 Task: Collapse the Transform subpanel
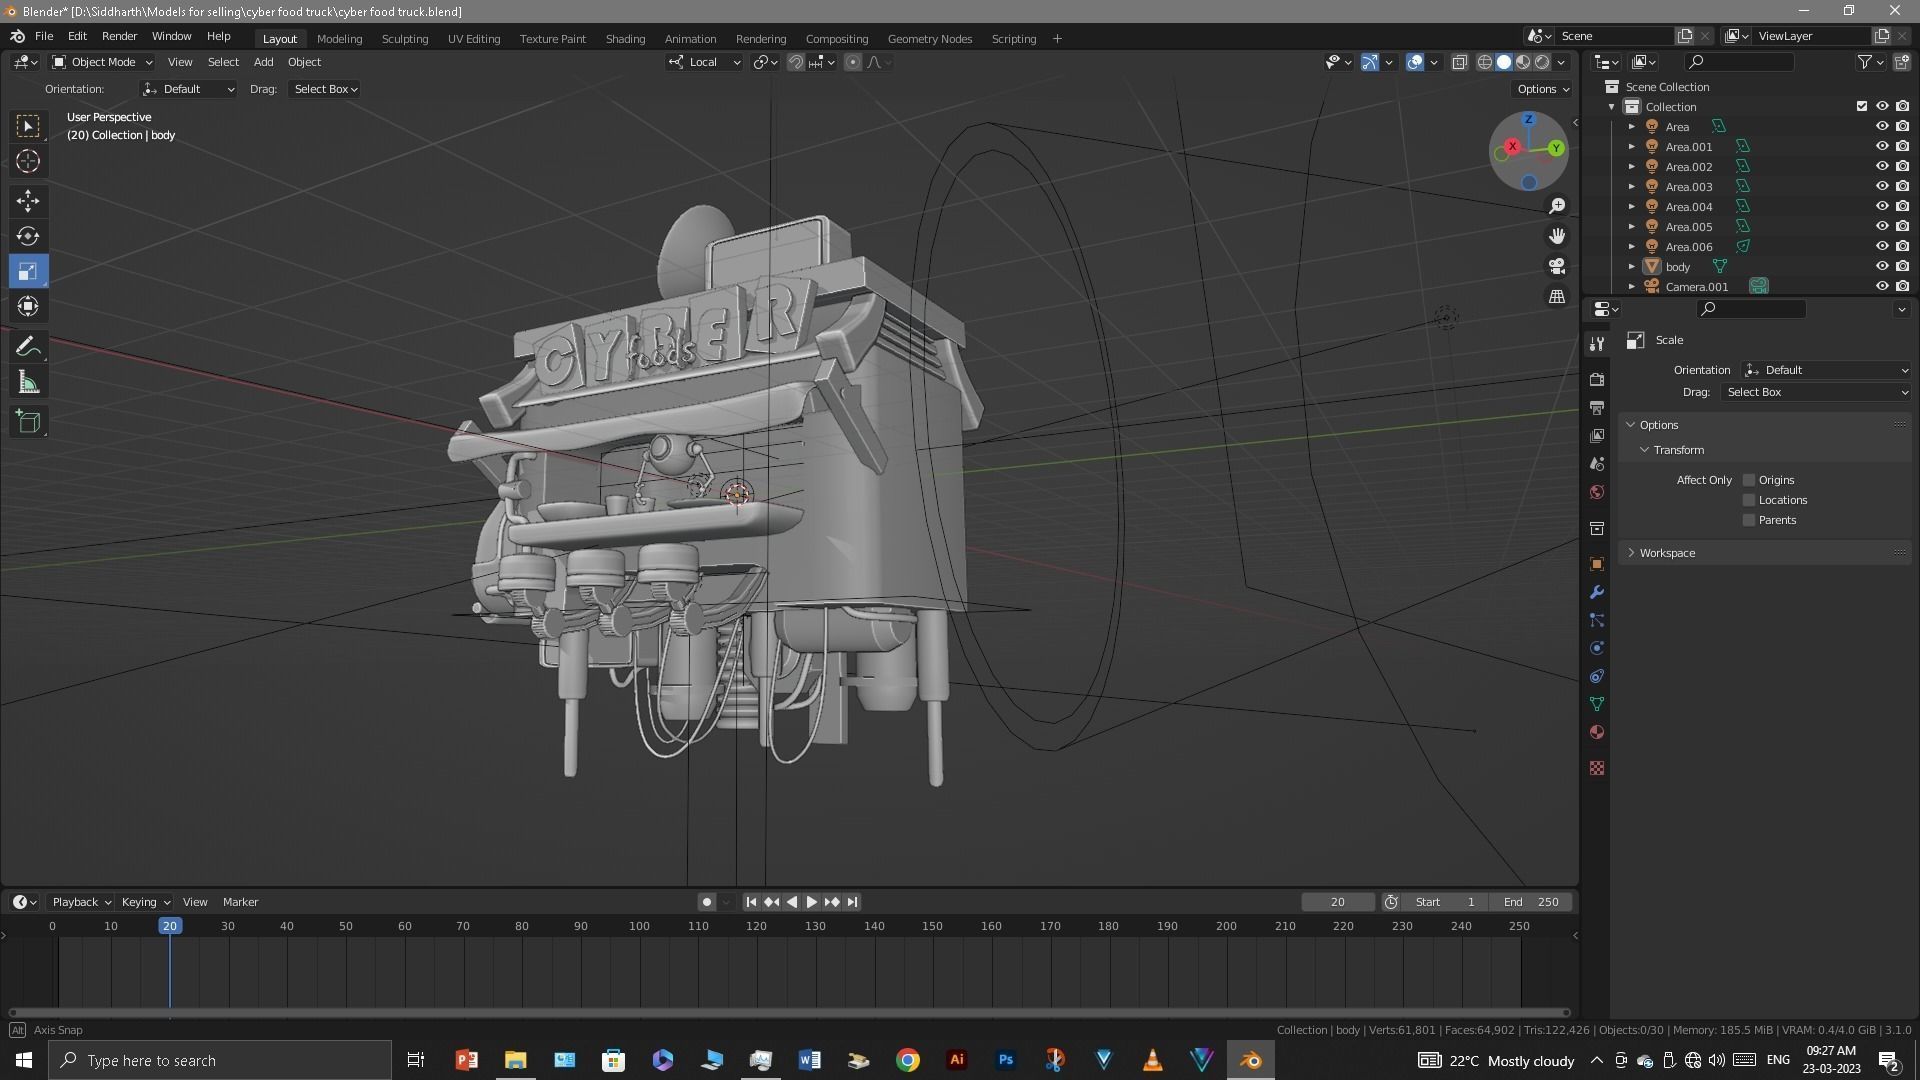click(x=1678, y=450)
